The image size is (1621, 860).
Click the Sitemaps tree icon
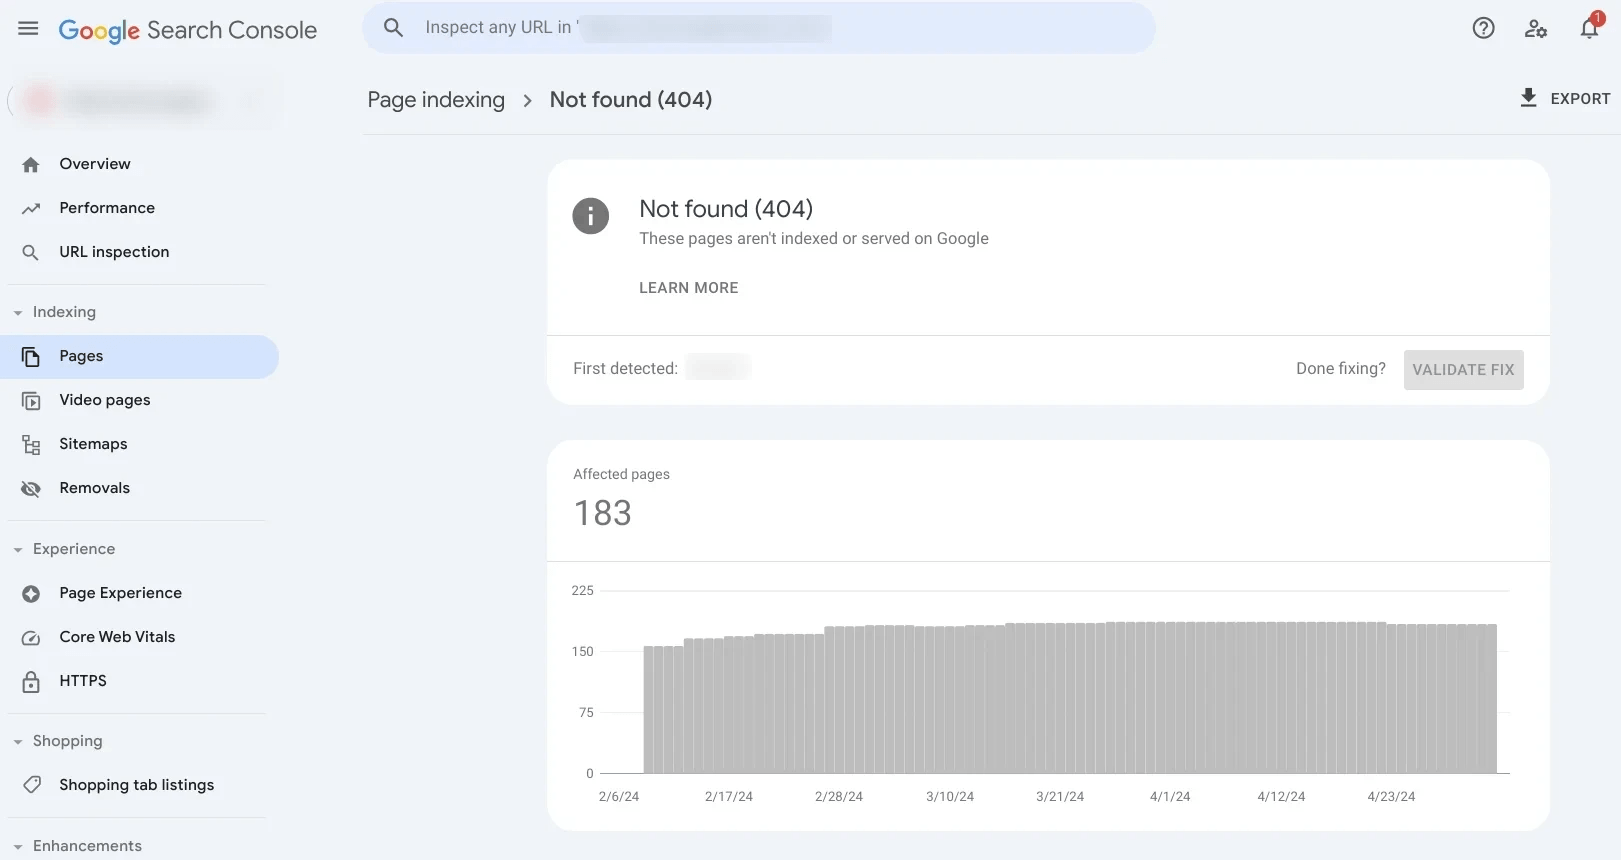coord(31,444)
